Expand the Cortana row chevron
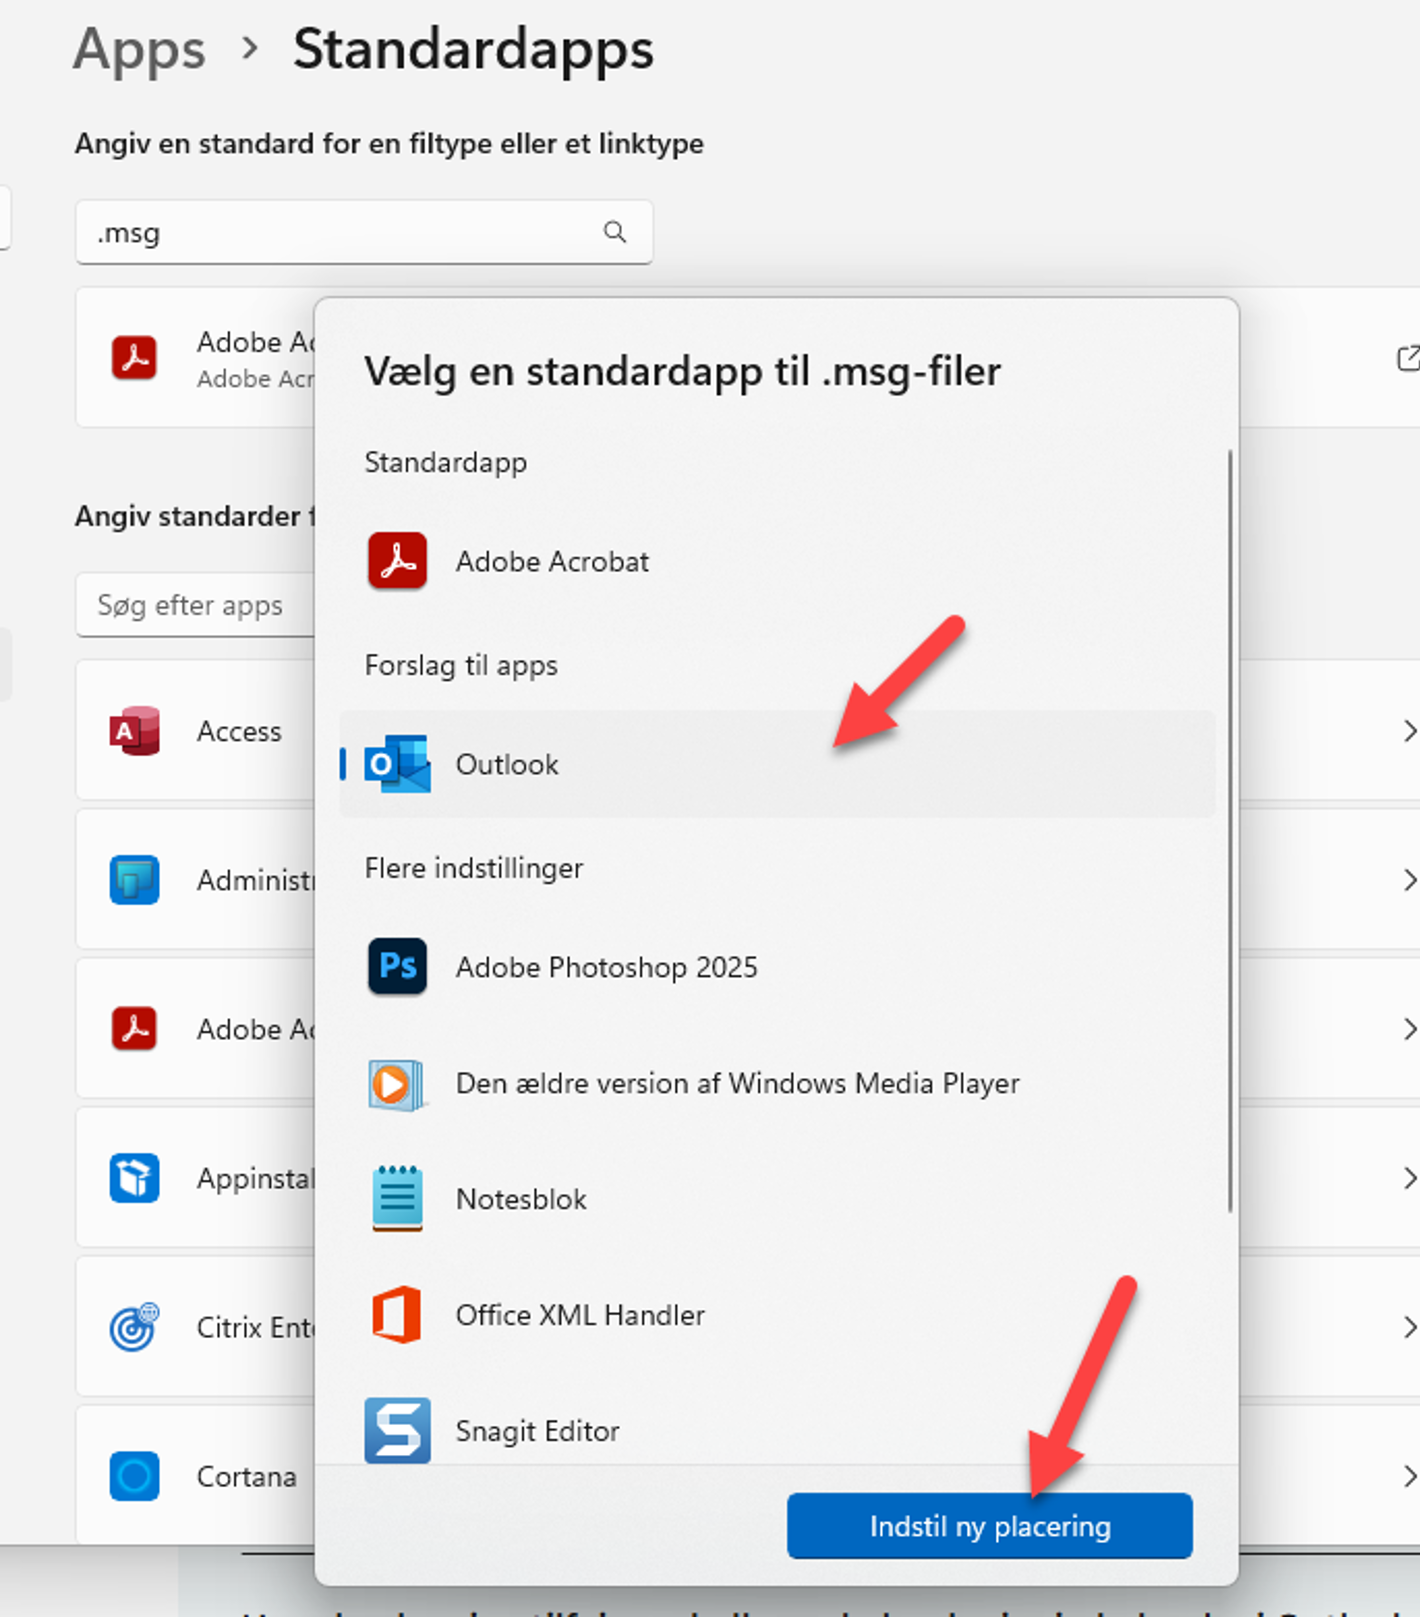Image resolution: width=1420 pixels, height=1617 pixels. tap(1409, 1476)
